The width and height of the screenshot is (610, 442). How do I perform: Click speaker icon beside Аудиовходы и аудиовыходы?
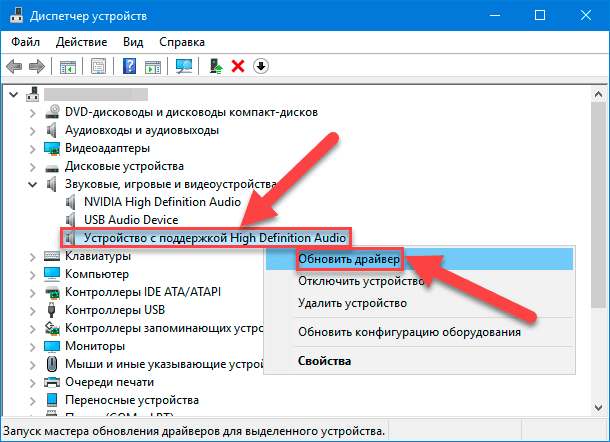[x=52, y=130]
